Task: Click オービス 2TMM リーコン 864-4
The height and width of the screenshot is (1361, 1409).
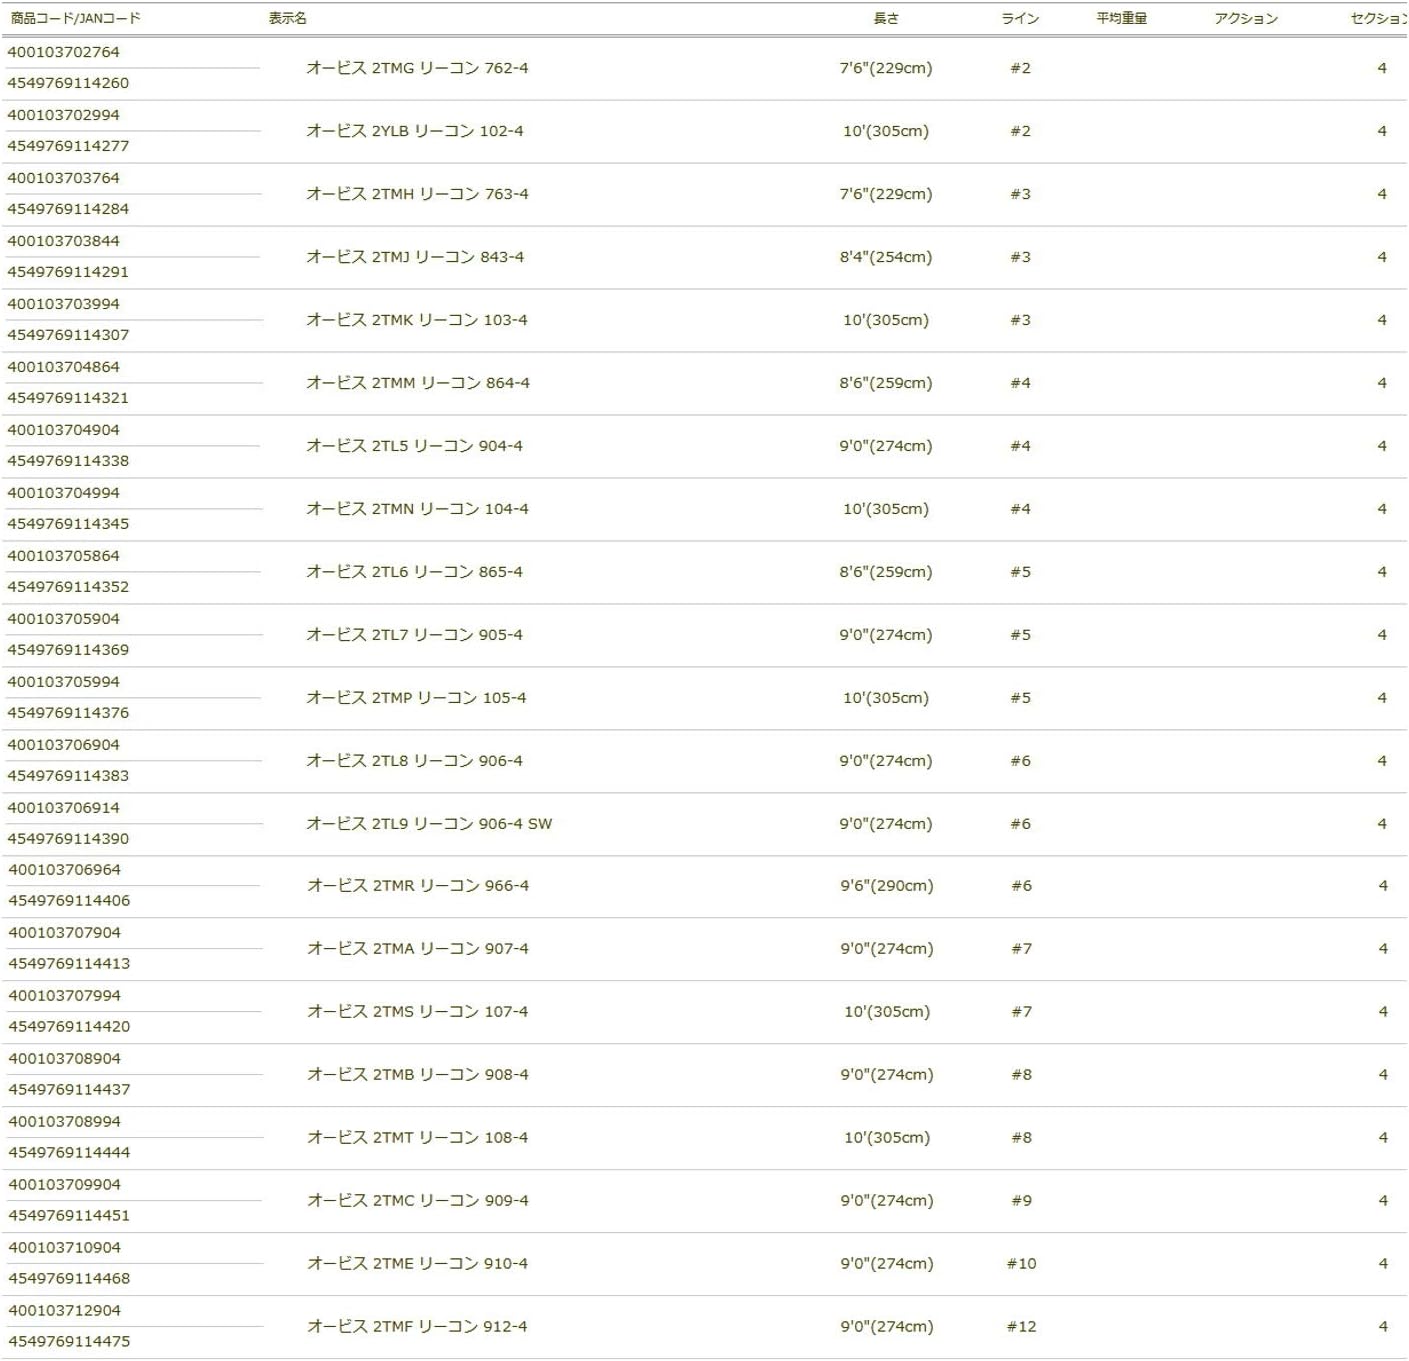Action: pyautogui.click(x=418, y=383)
